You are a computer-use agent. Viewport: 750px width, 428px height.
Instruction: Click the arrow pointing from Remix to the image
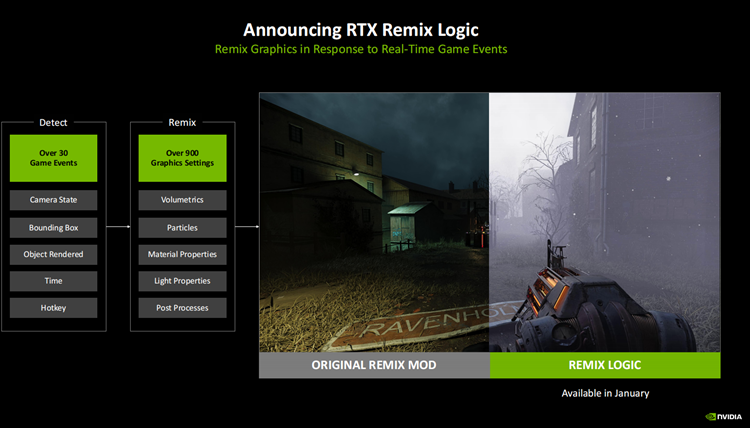246,227
